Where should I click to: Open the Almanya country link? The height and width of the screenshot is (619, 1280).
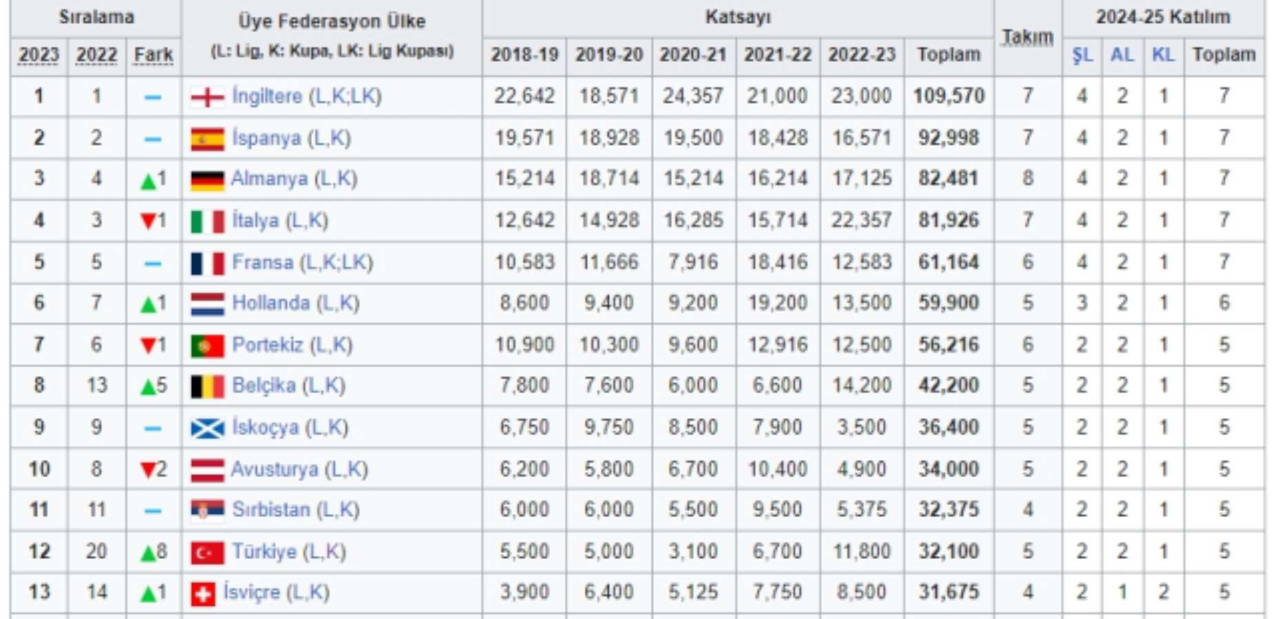coord(270,180)
